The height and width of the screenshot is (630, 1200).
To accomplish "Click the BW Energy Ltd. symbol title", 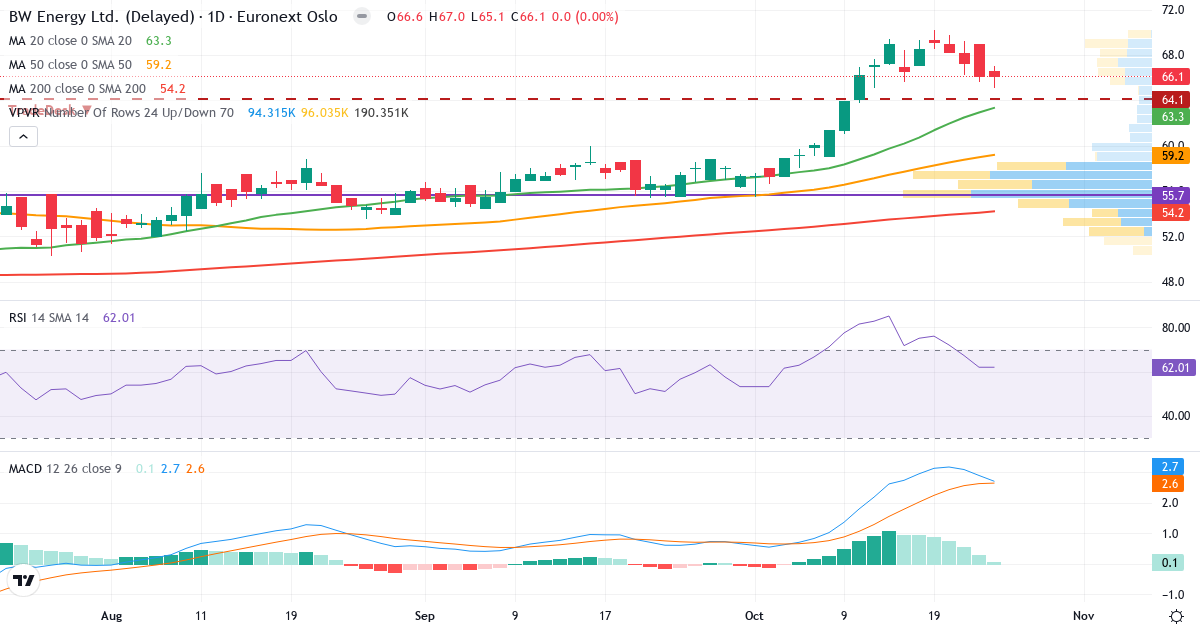I will (x=173, y=17).
